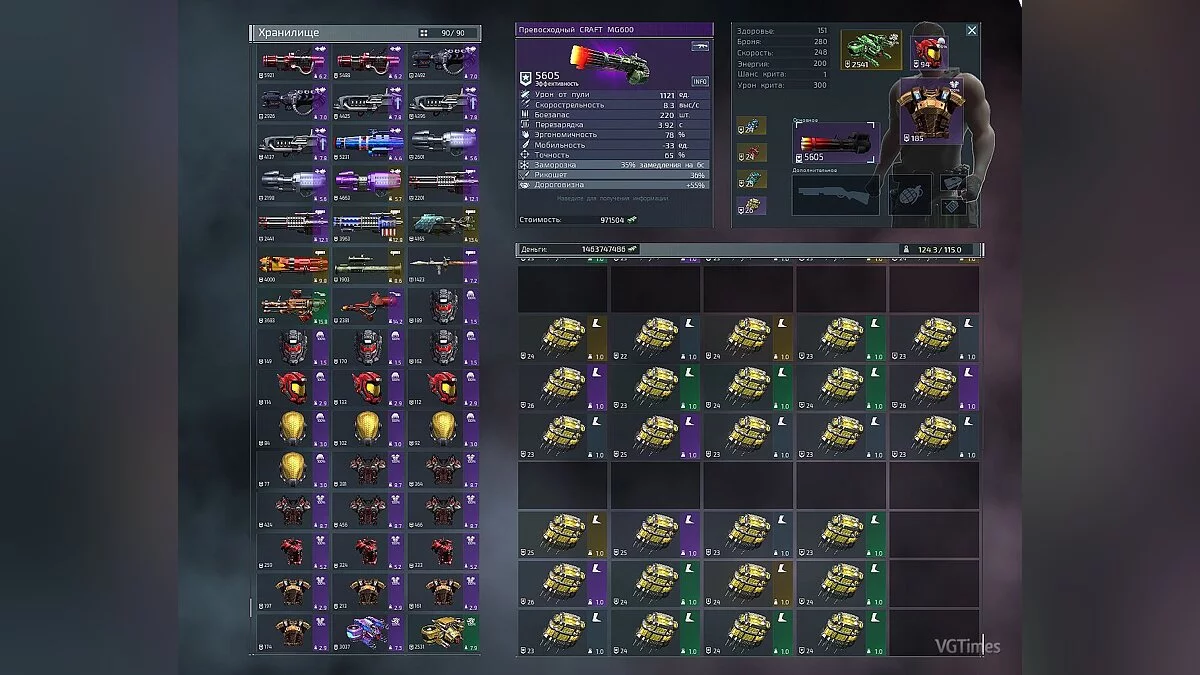Close the character equipment panel
The width and height of the screenshot is (1200, 675).
point(972,31)
